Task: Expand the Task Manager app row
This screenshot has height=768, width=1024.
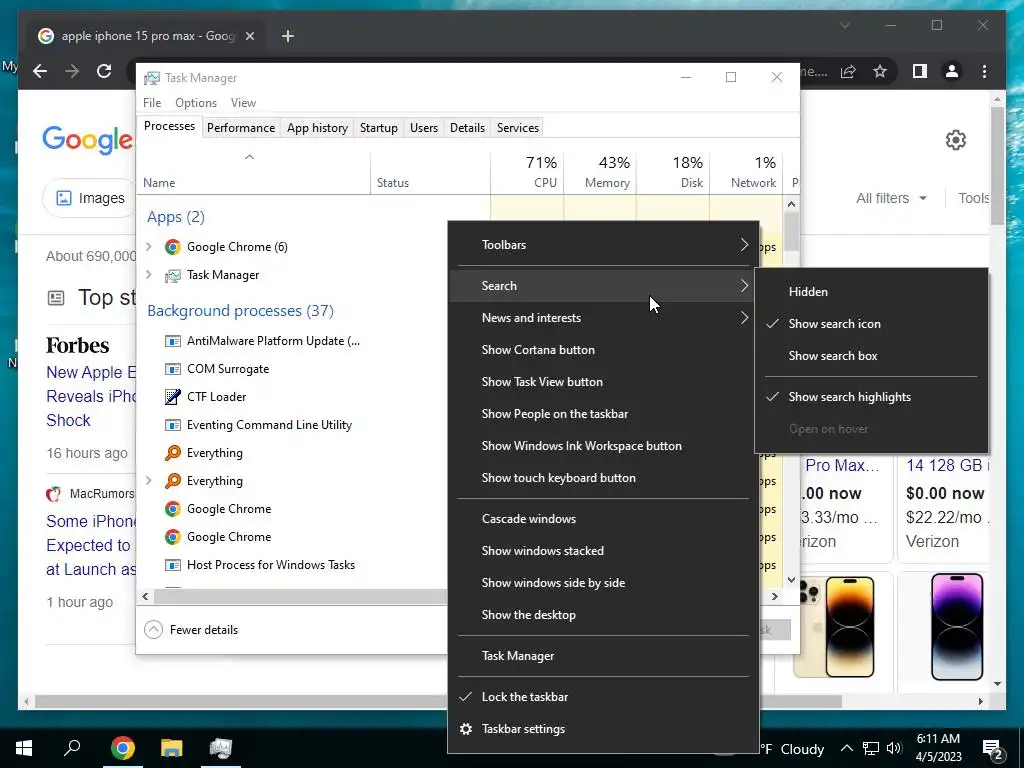Action: point(149,275)
